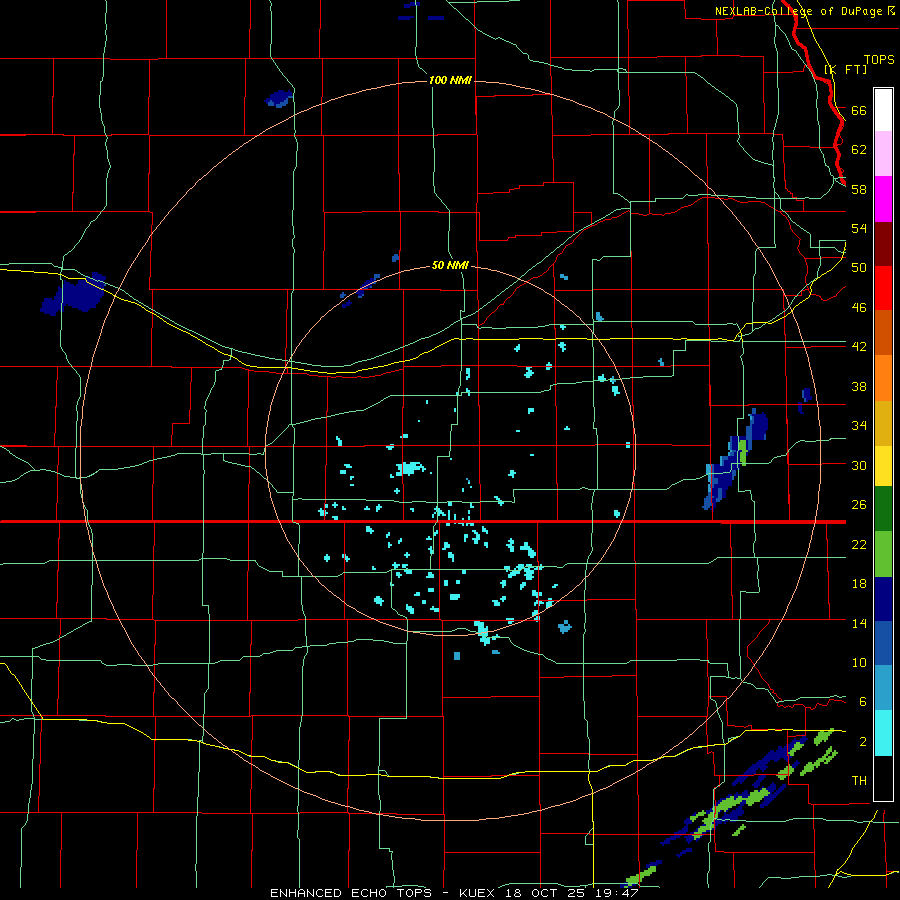Click the white swatch in the tops legend
Viewport: 900px width, 900px height.
(883, 110)
